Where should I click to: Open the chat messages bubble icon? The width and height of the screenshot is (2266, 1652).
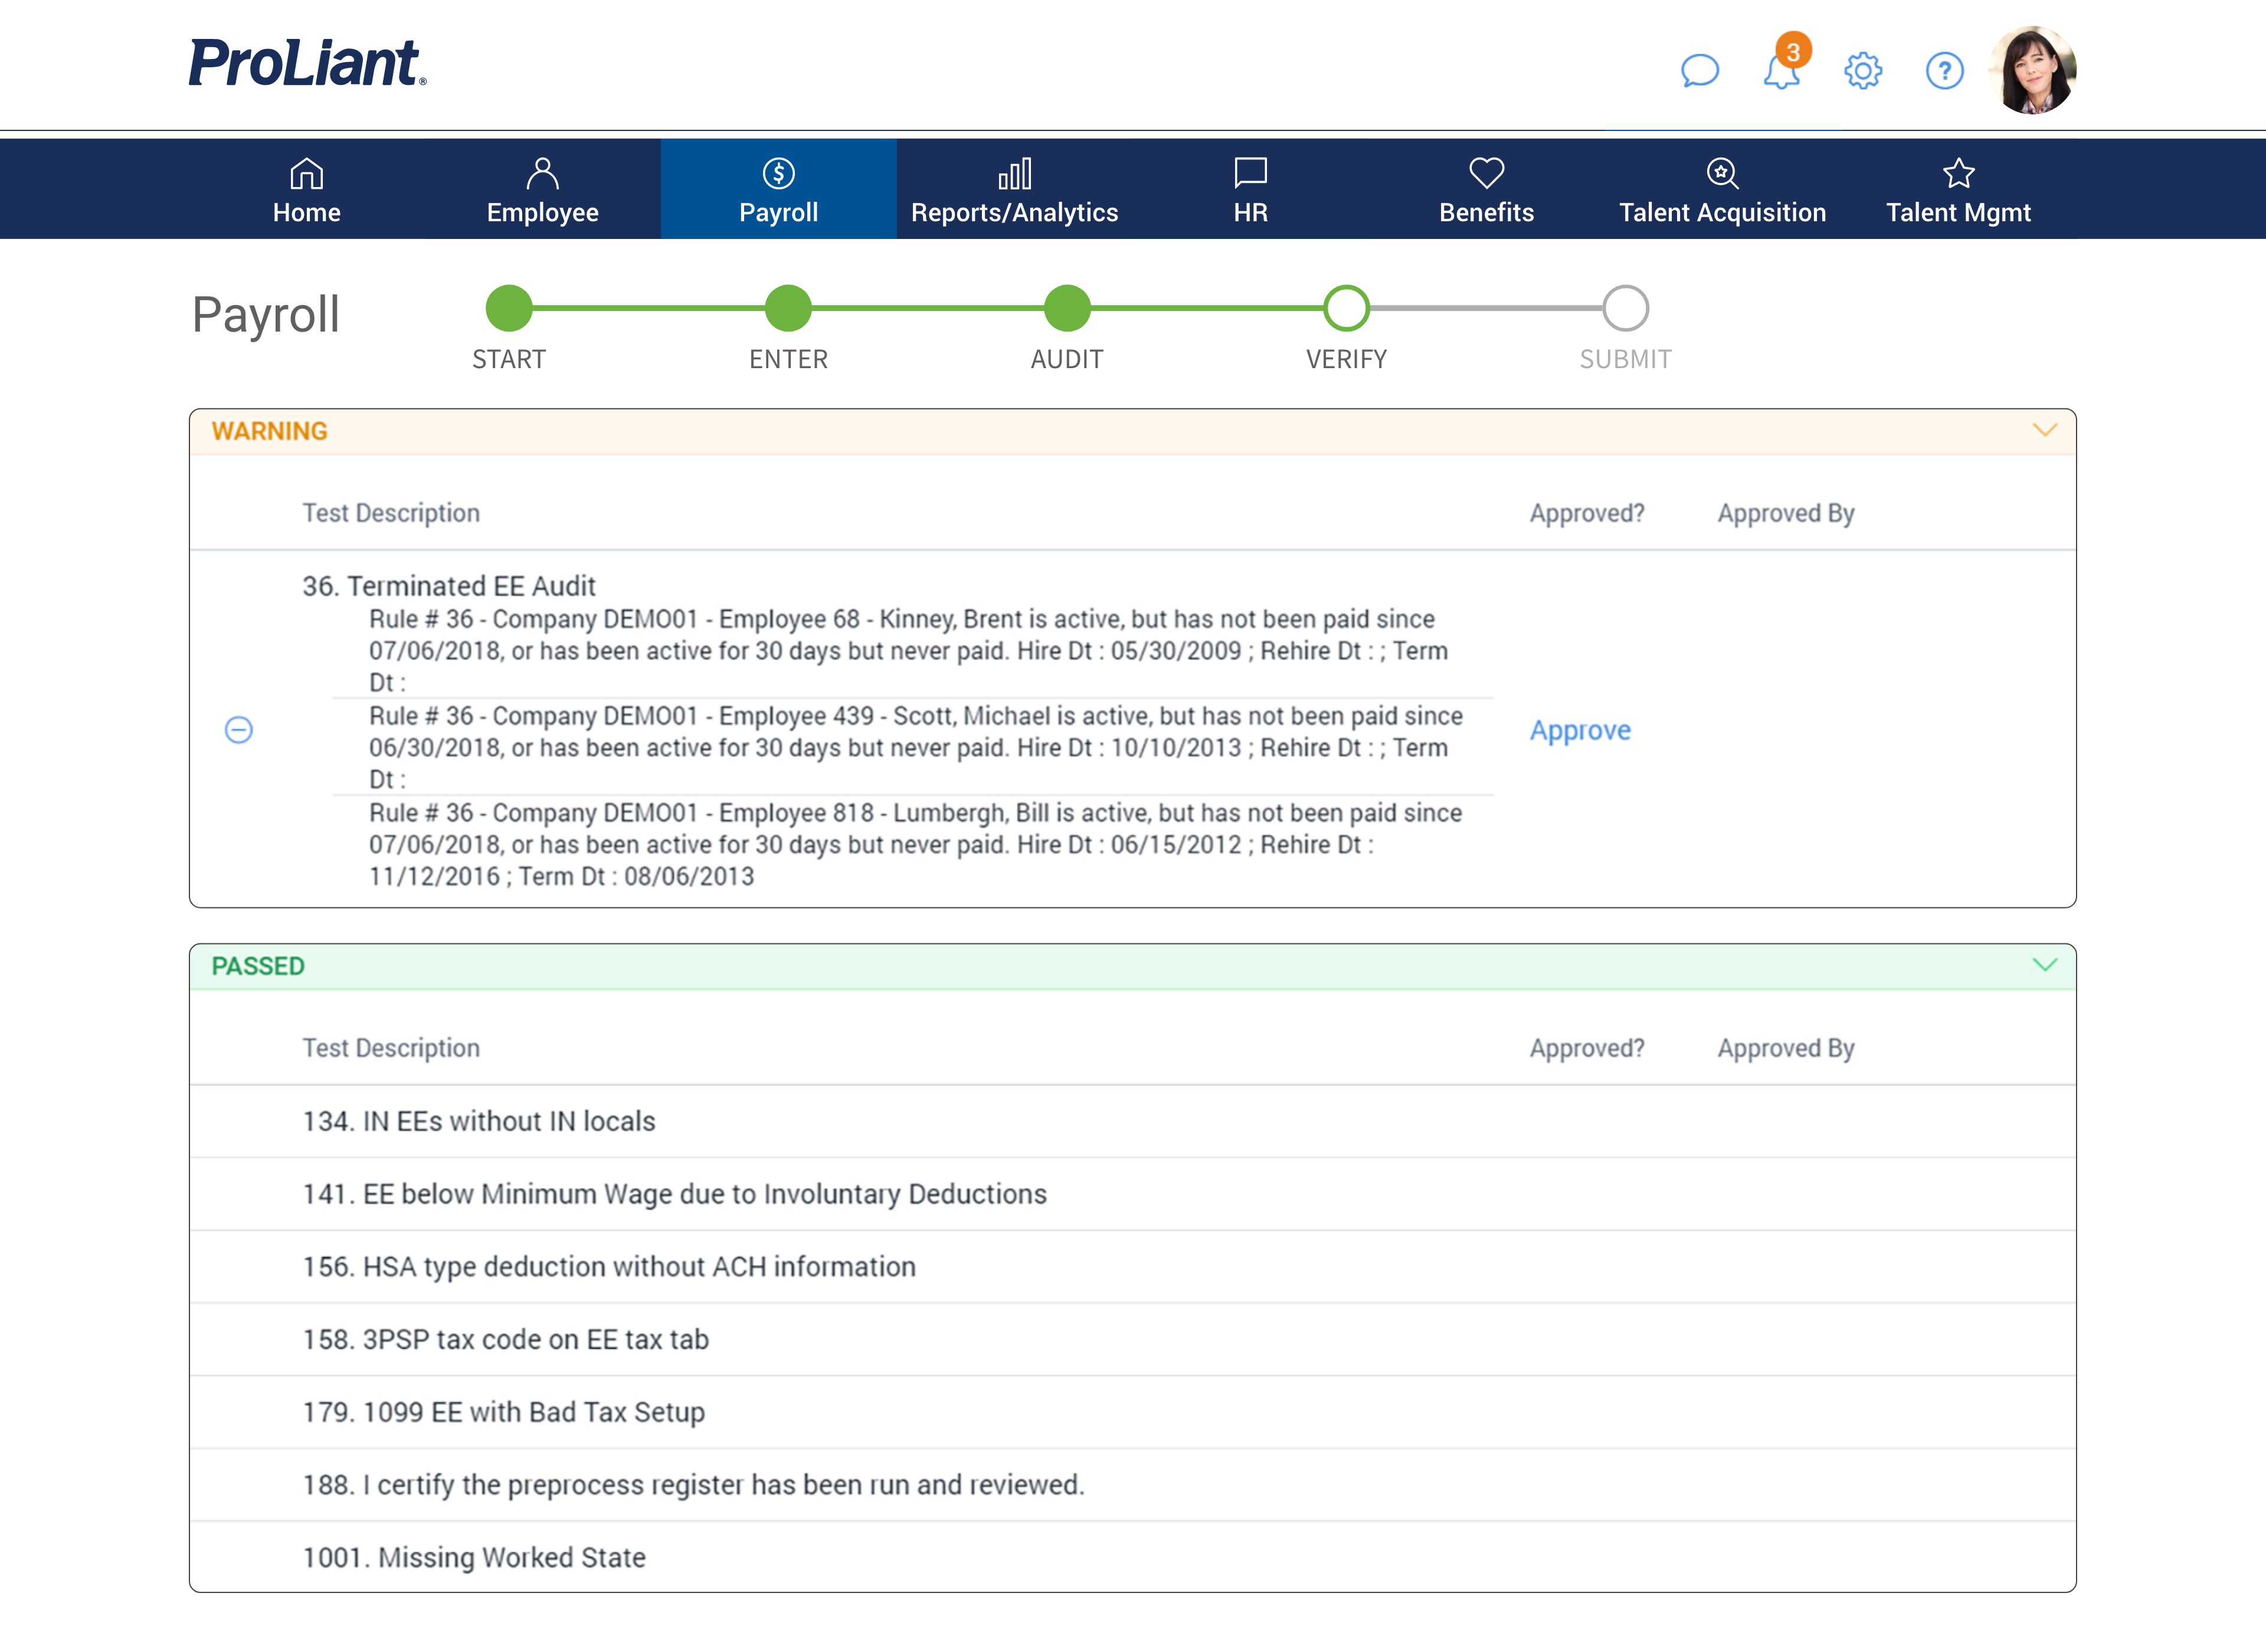(1699, 71)
